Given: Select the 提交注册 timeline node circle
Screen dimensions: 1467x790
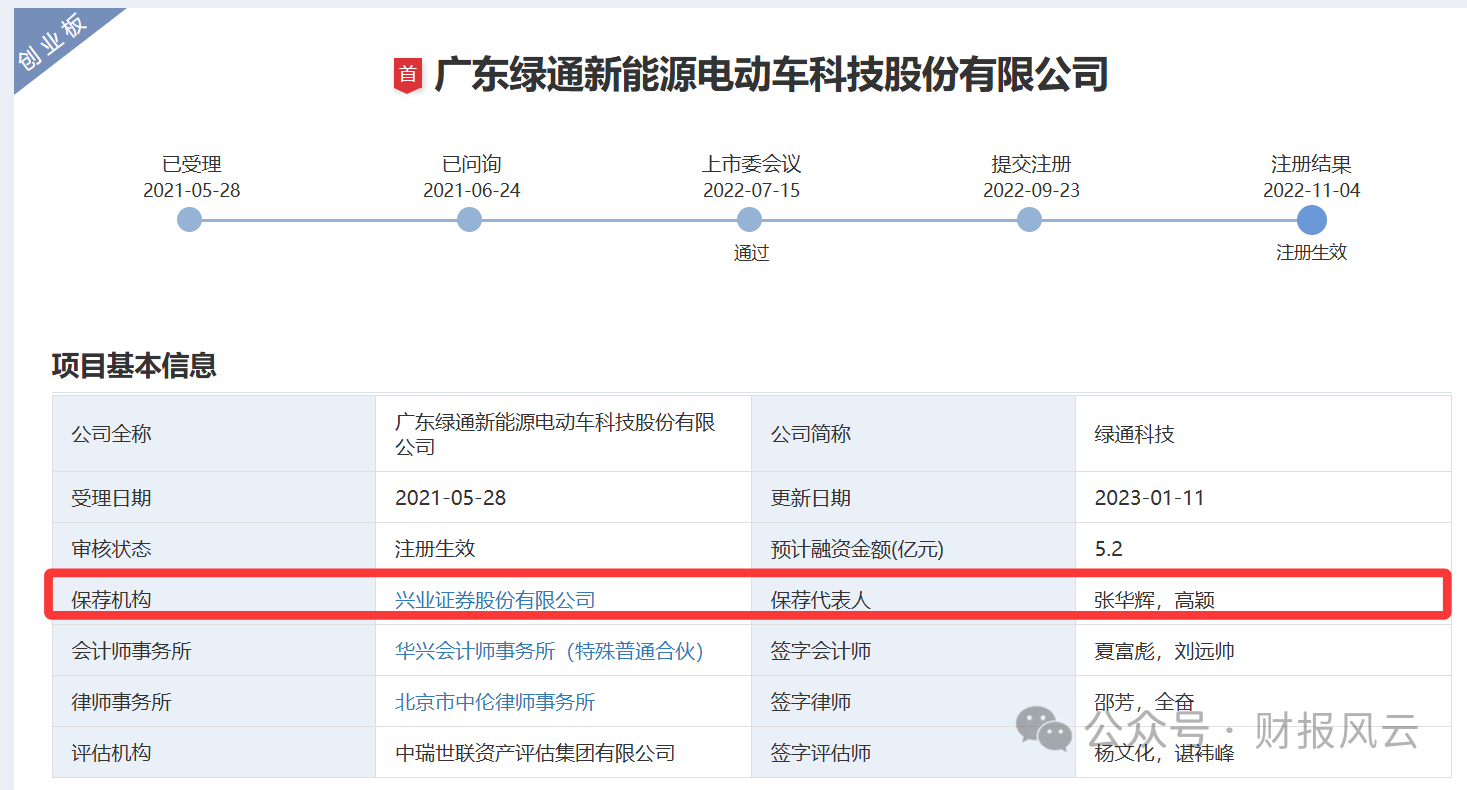Looking at the screenshot, I should tap(1028, 220).
